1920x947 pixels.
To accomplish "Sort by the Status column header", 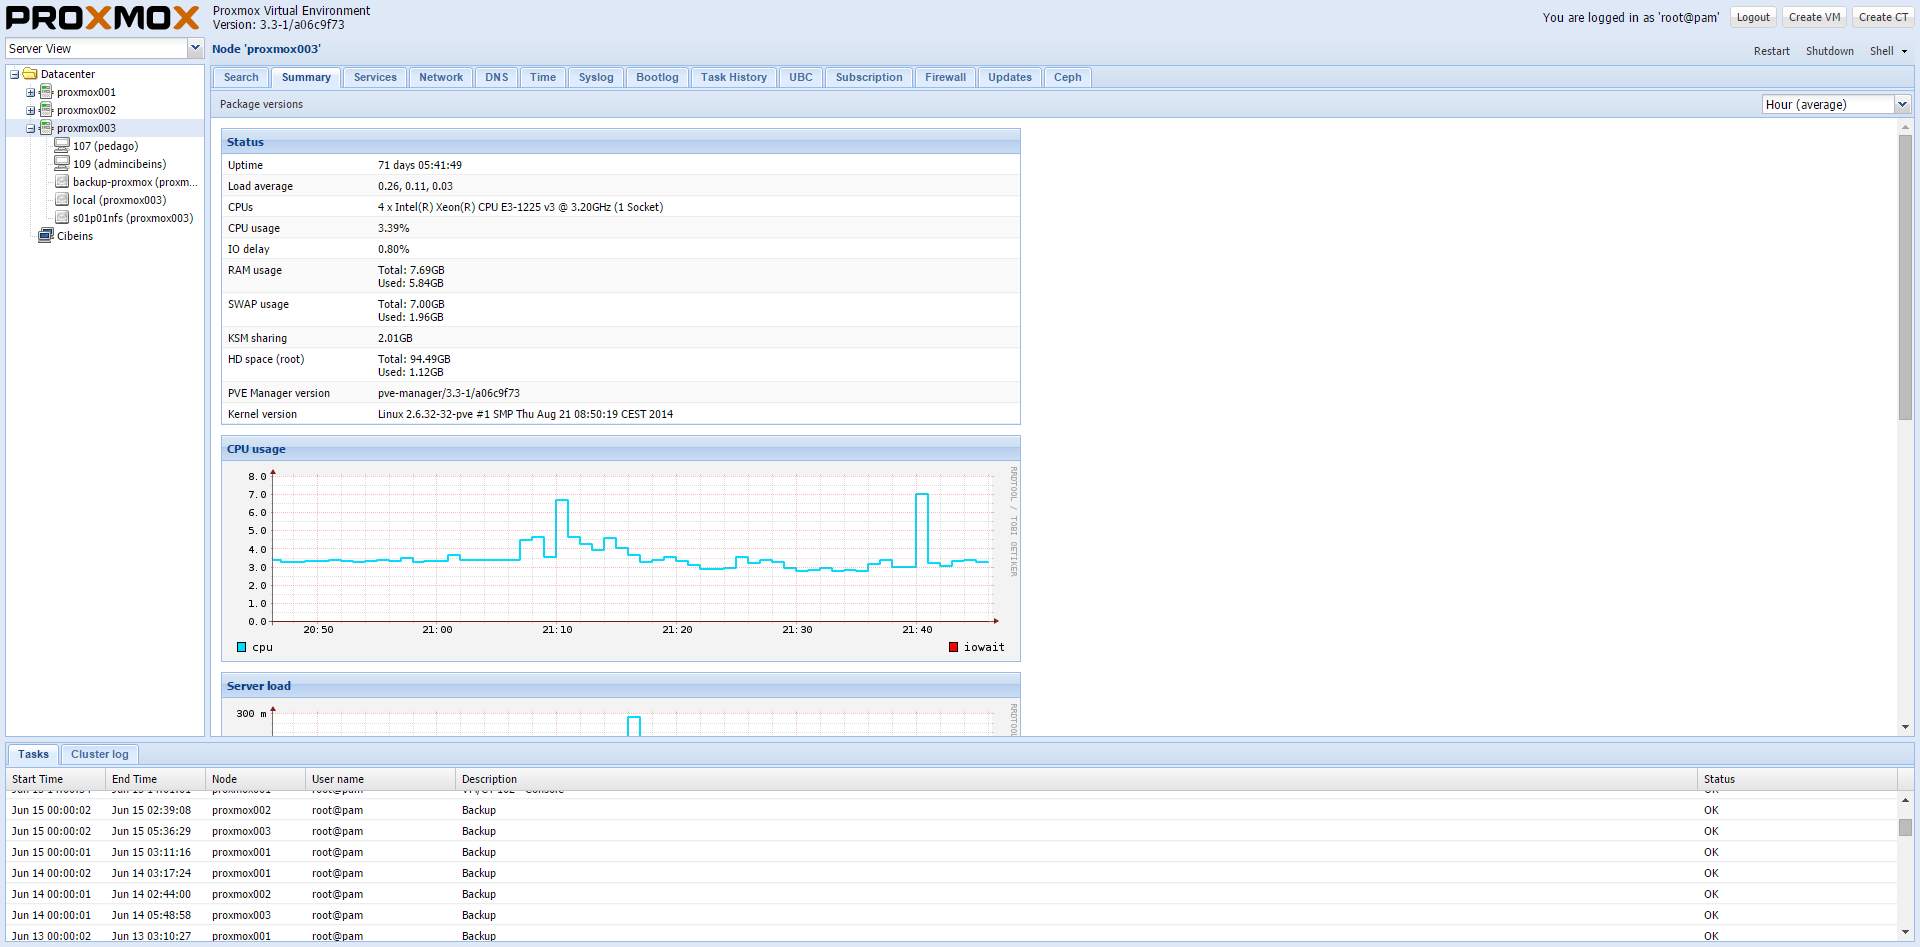I will 1798,779.
